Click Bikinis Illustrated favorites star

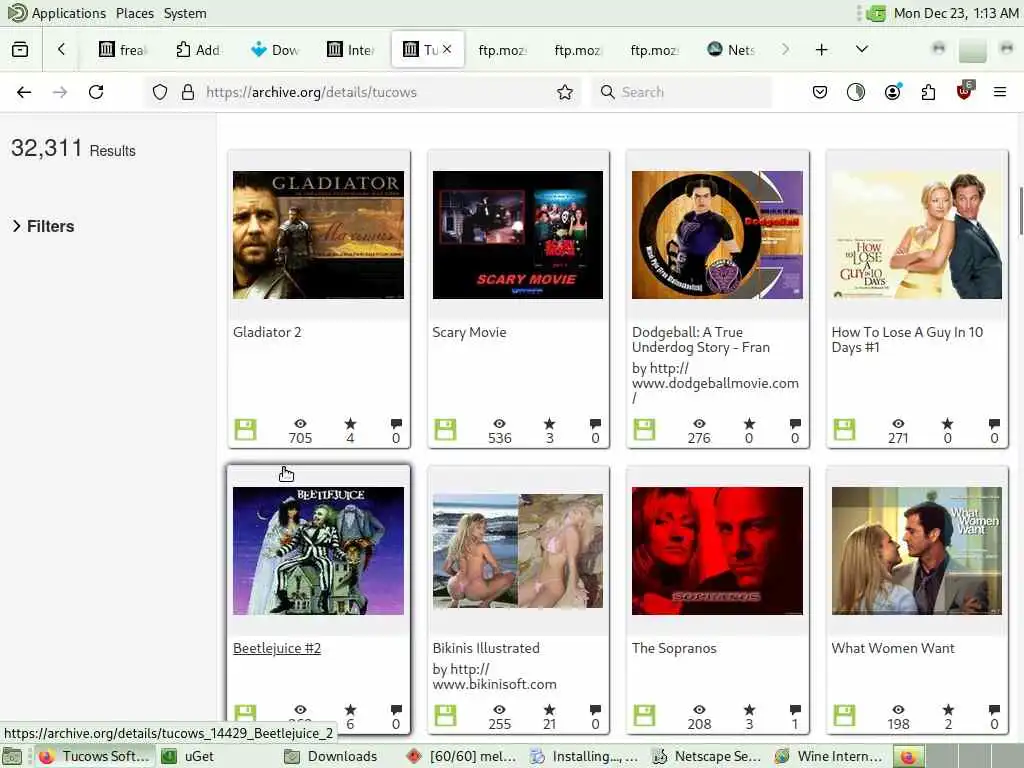pos(550,709)
